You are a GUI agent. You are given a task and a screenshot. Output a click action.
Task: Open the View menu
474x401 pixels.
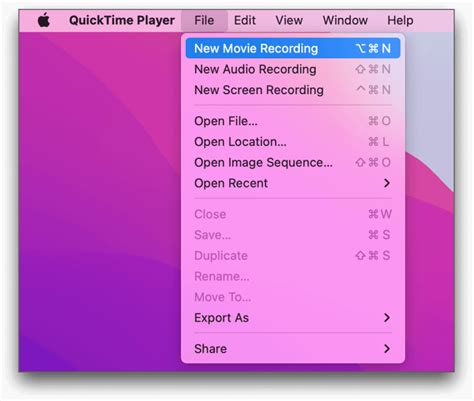pos(289,20)
